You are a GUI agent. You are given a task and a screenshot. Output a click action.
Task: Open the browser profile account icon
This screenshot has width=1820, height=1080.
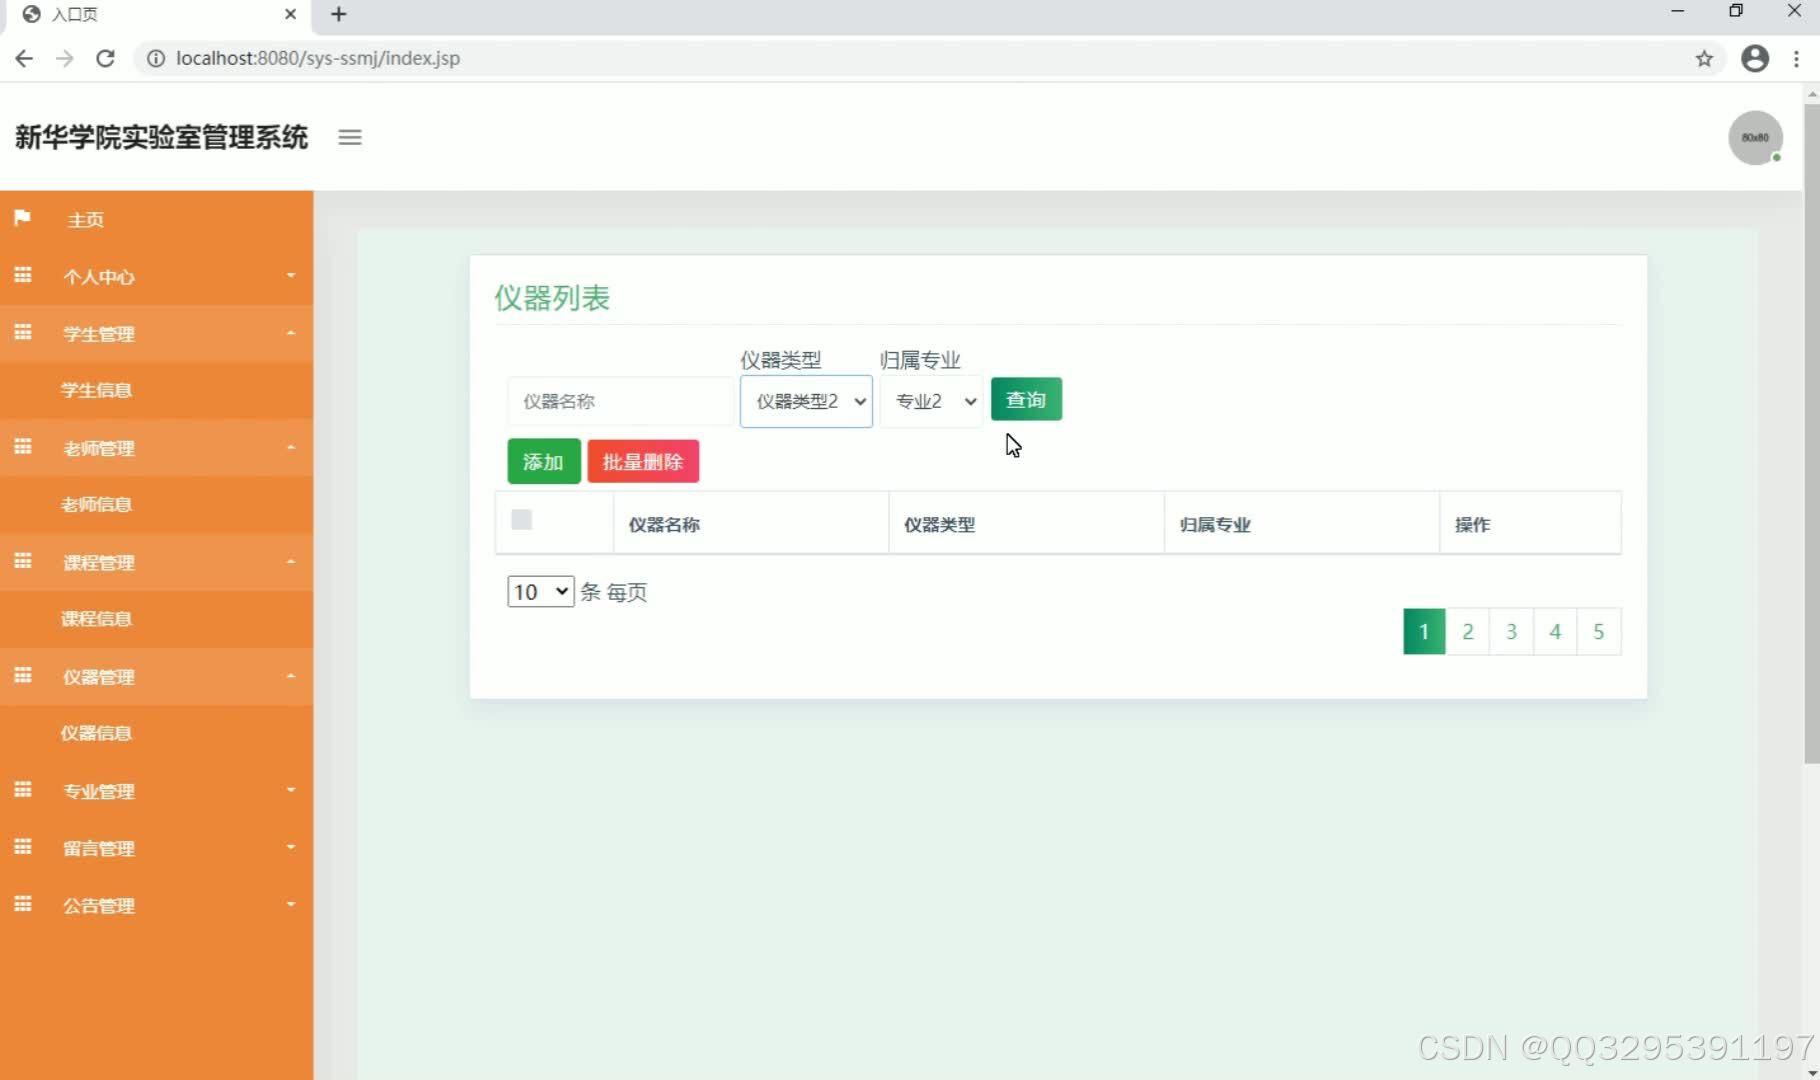click(1755, 58)
